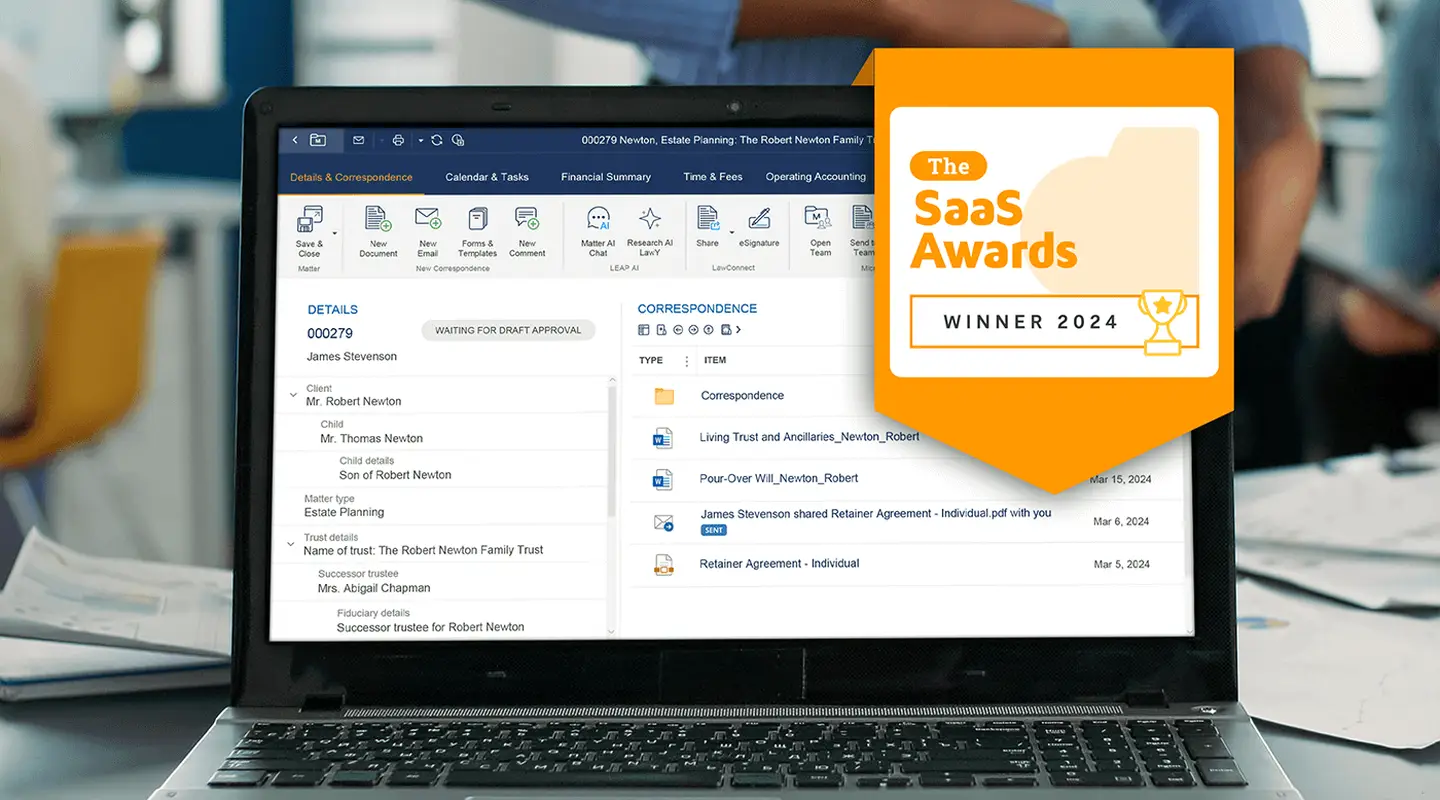Click matter number 000279 in Details

[x=330, y=333]
